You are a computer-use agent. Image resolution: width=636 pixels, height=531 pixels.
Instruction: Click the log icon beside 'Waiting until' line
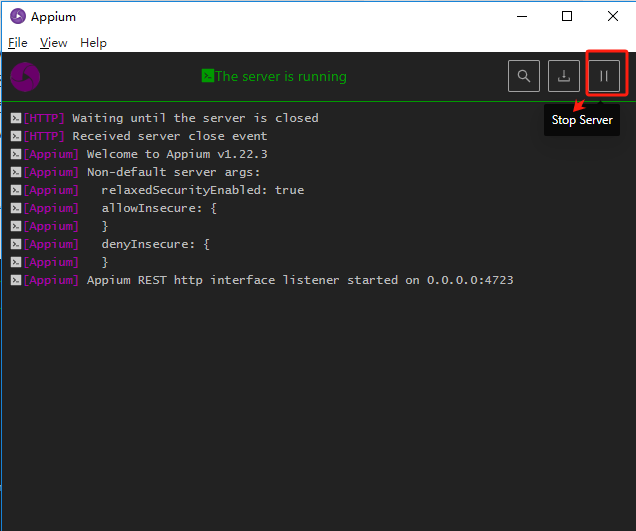tap(16, 118)
